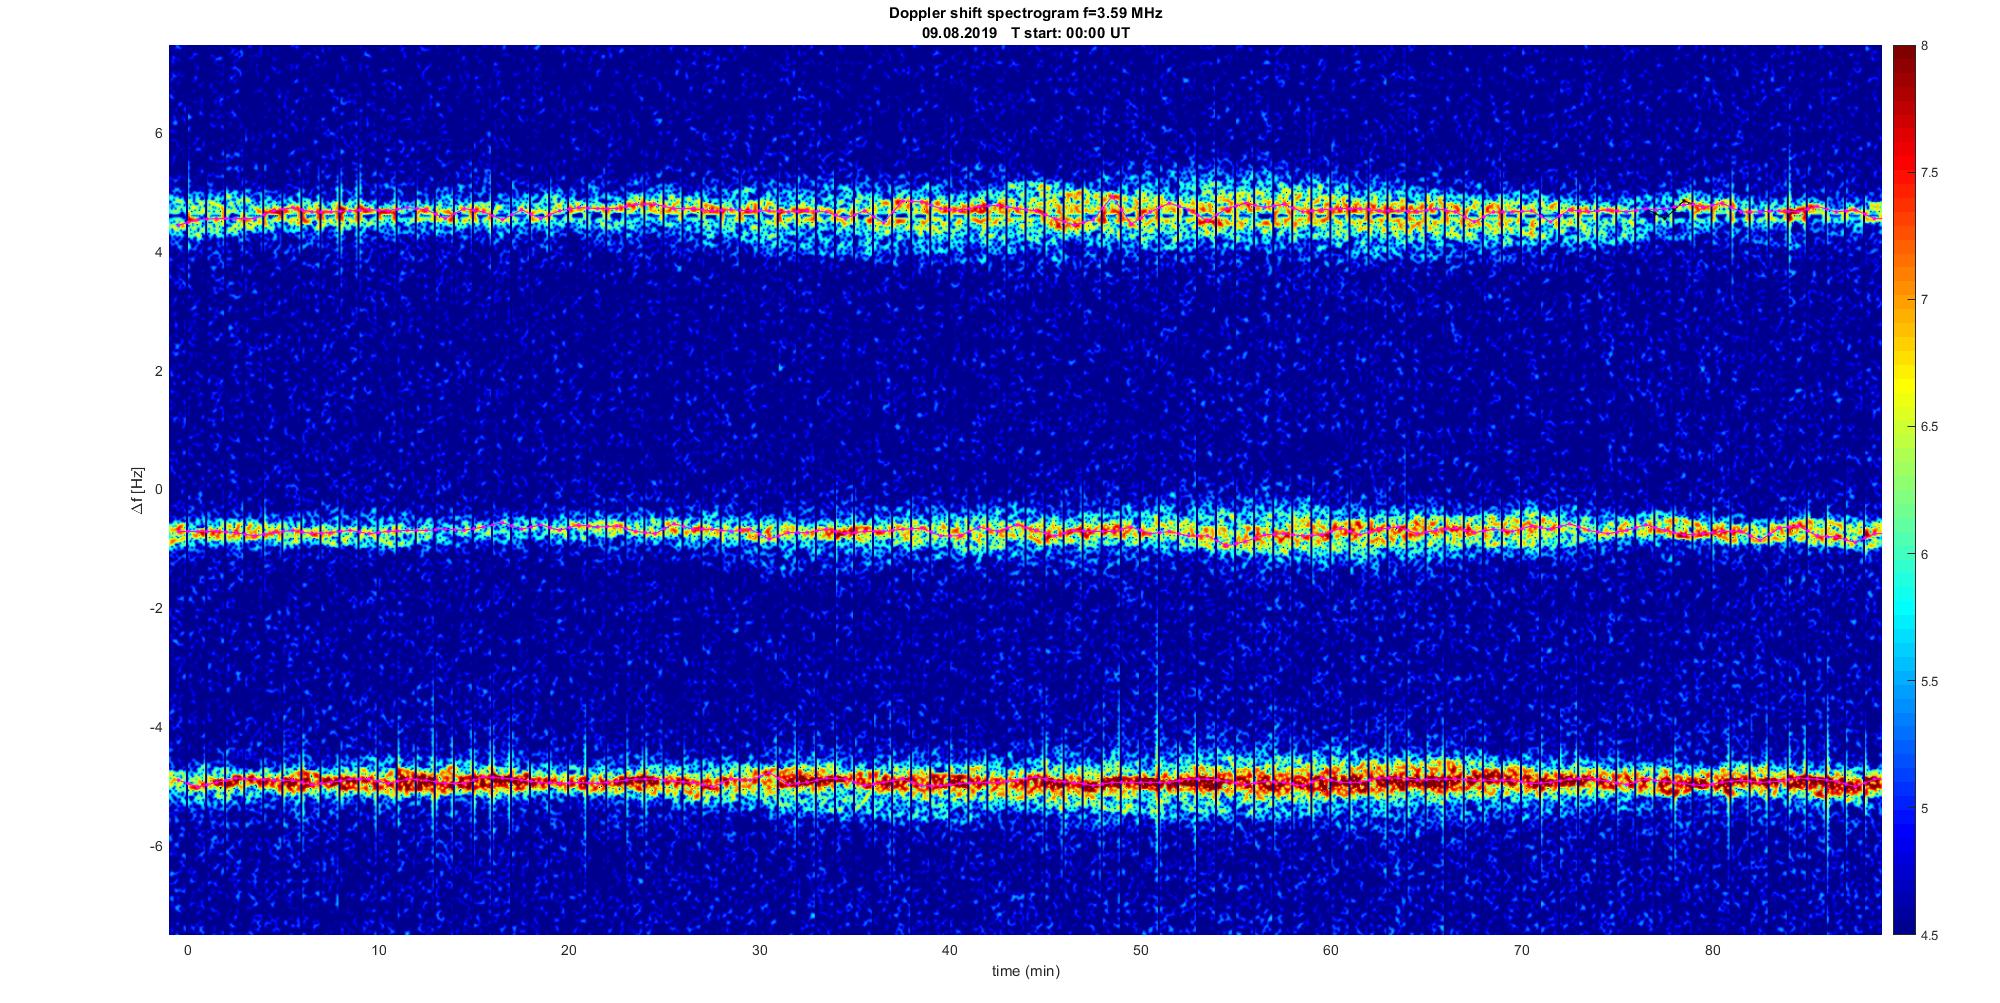Click y-axis tick label '-6'
Screen dimensions: 2000x1003
pyautogui.click(x=156, y=846)
